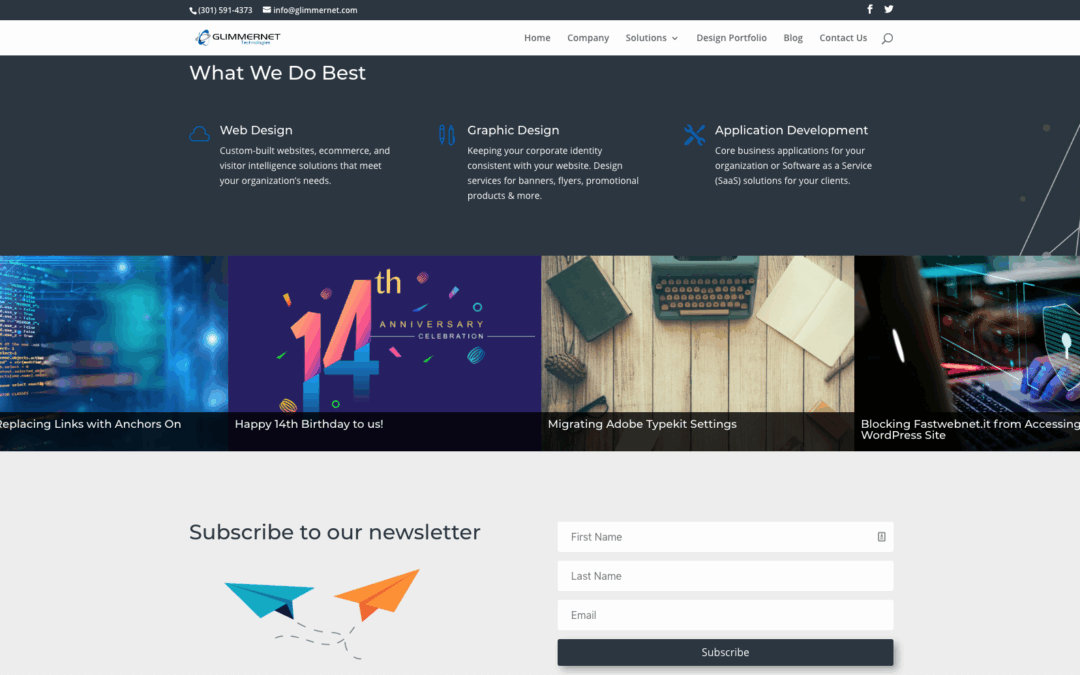This screenshot has width=1080, height=675.
Task: Open the Happy 14th Birthday post thumbnail
Action: click(384, 353)
